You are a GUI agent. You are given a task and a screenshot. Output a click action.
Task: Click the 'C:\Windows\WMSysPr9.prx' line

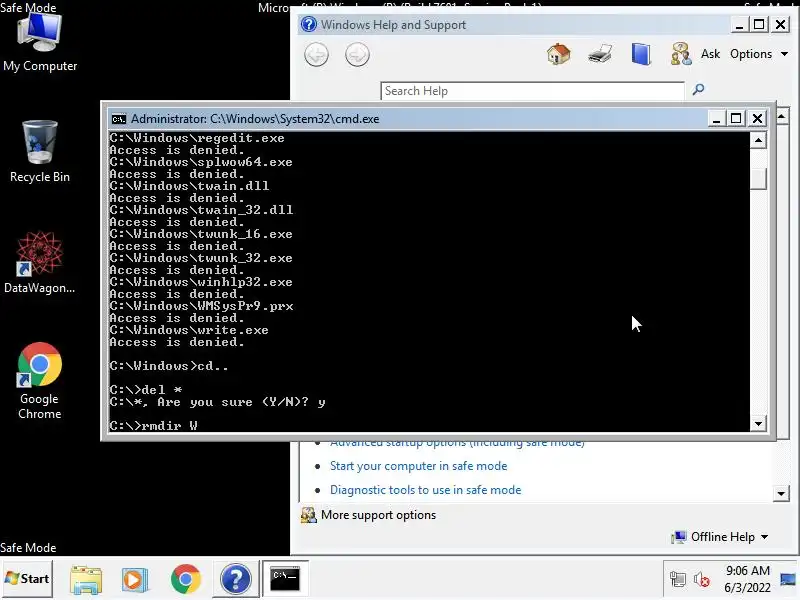click(x=201, y=306)
